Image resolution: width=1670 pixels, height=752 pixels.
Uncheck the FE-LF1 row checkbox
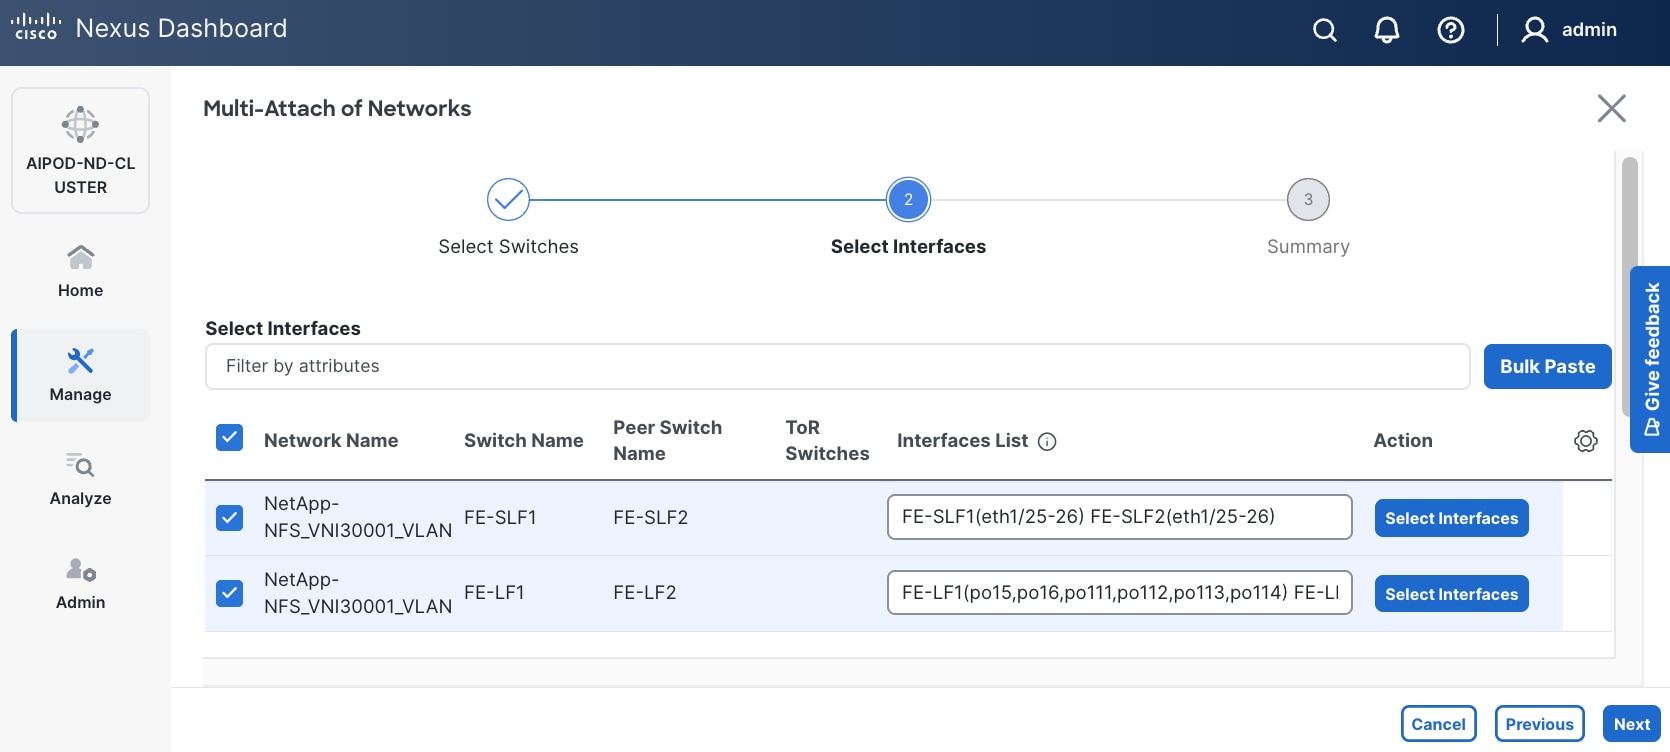tap(230, 593)
